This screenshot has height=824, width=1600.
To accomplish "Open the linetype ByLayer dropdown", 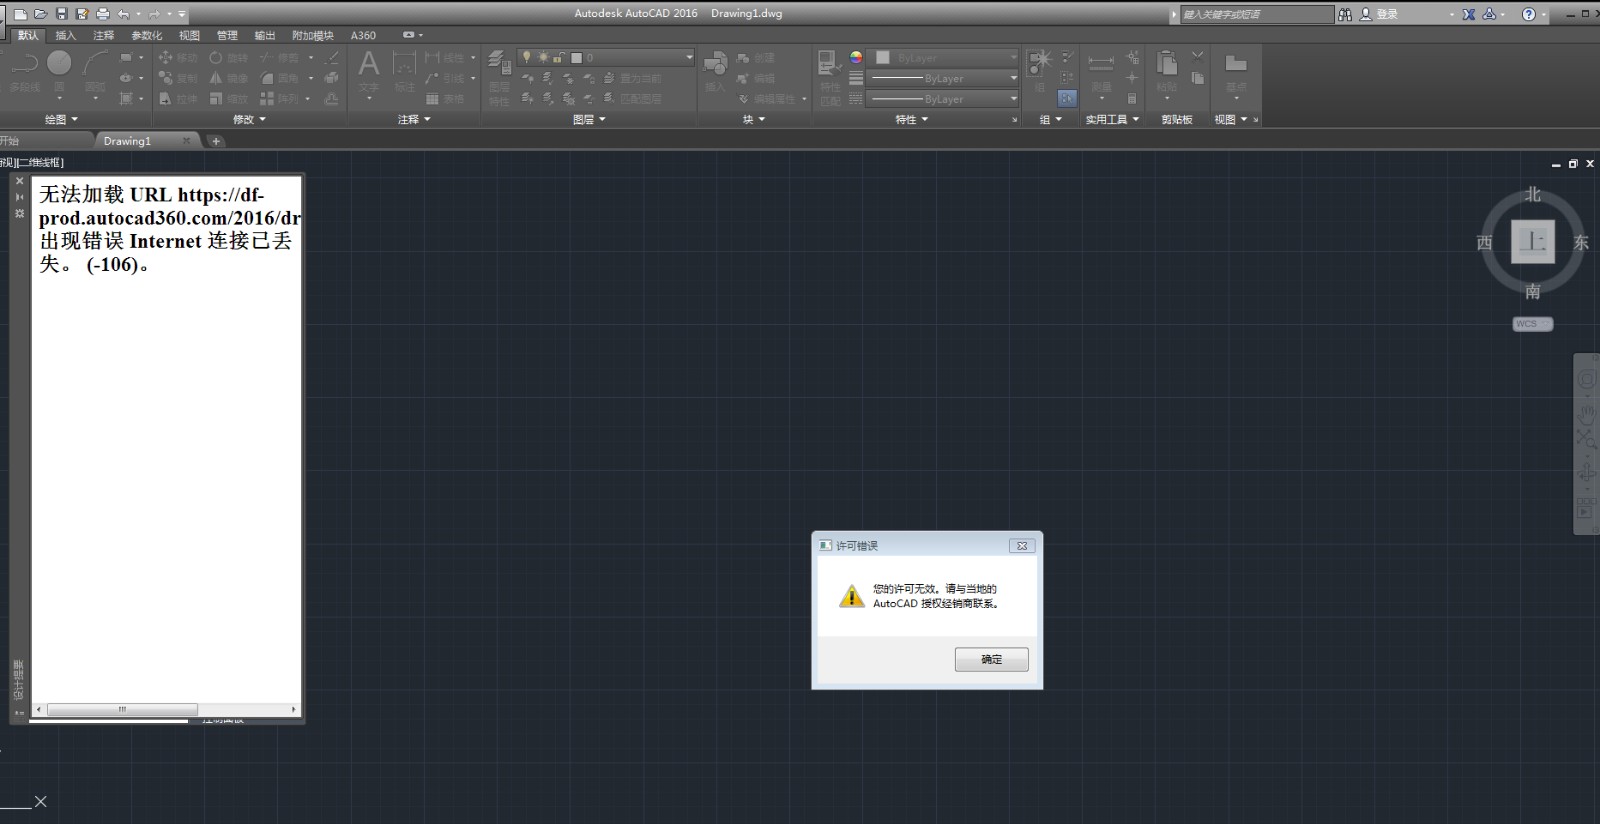I will pos(942,99).
